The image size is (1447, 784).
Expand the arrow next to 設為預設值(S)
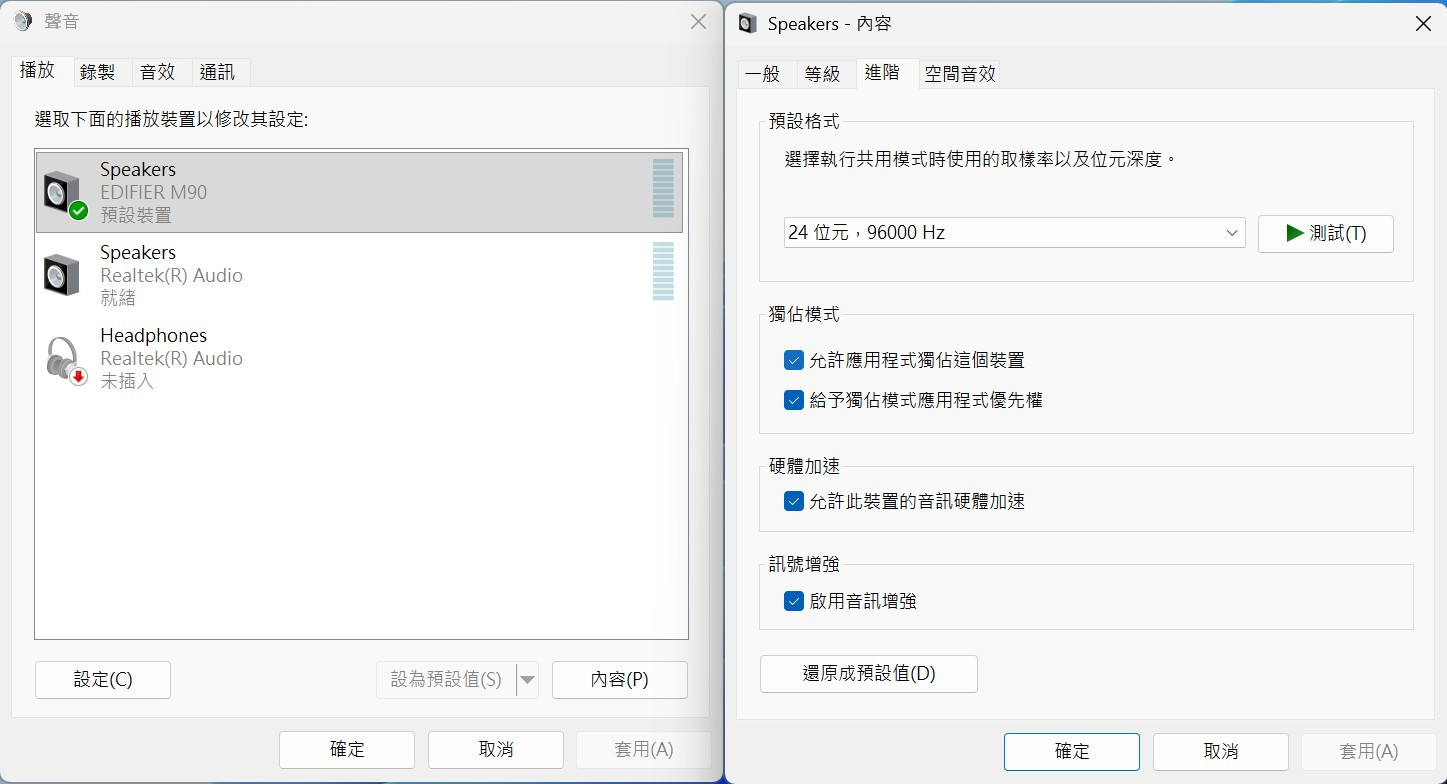pyautogui.click(x=528, y=680)
